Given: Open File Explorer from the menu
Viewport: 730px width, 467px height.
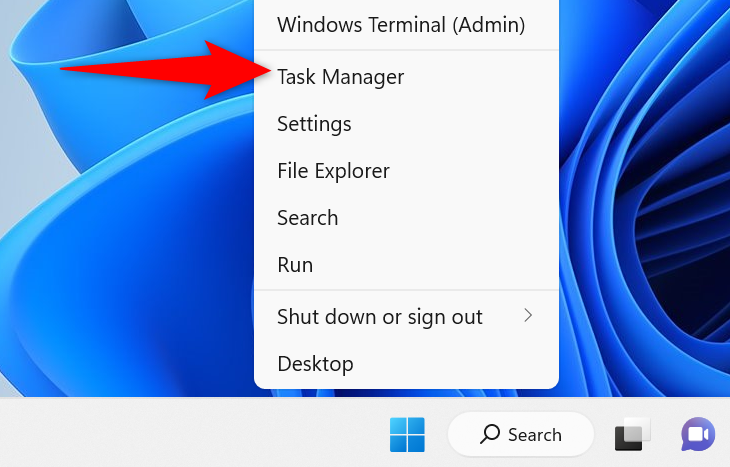Looking at the screenshot, I should point(333,171).
